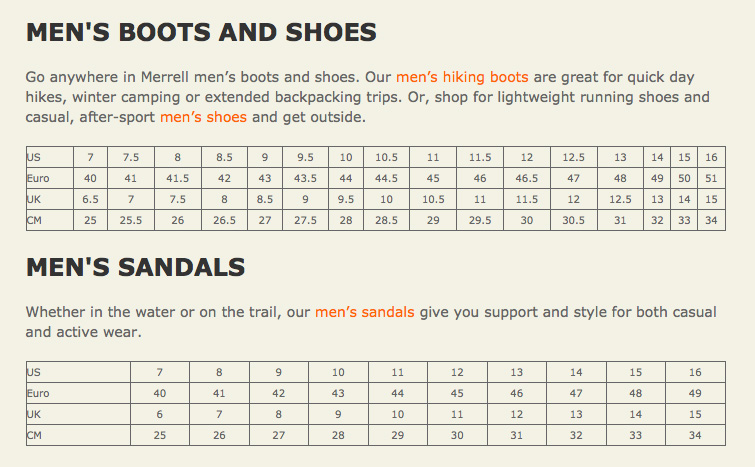Select CM 27.5 cell in boots table
This screenshot has width=755, height=467.
click(x=305, y=220)
